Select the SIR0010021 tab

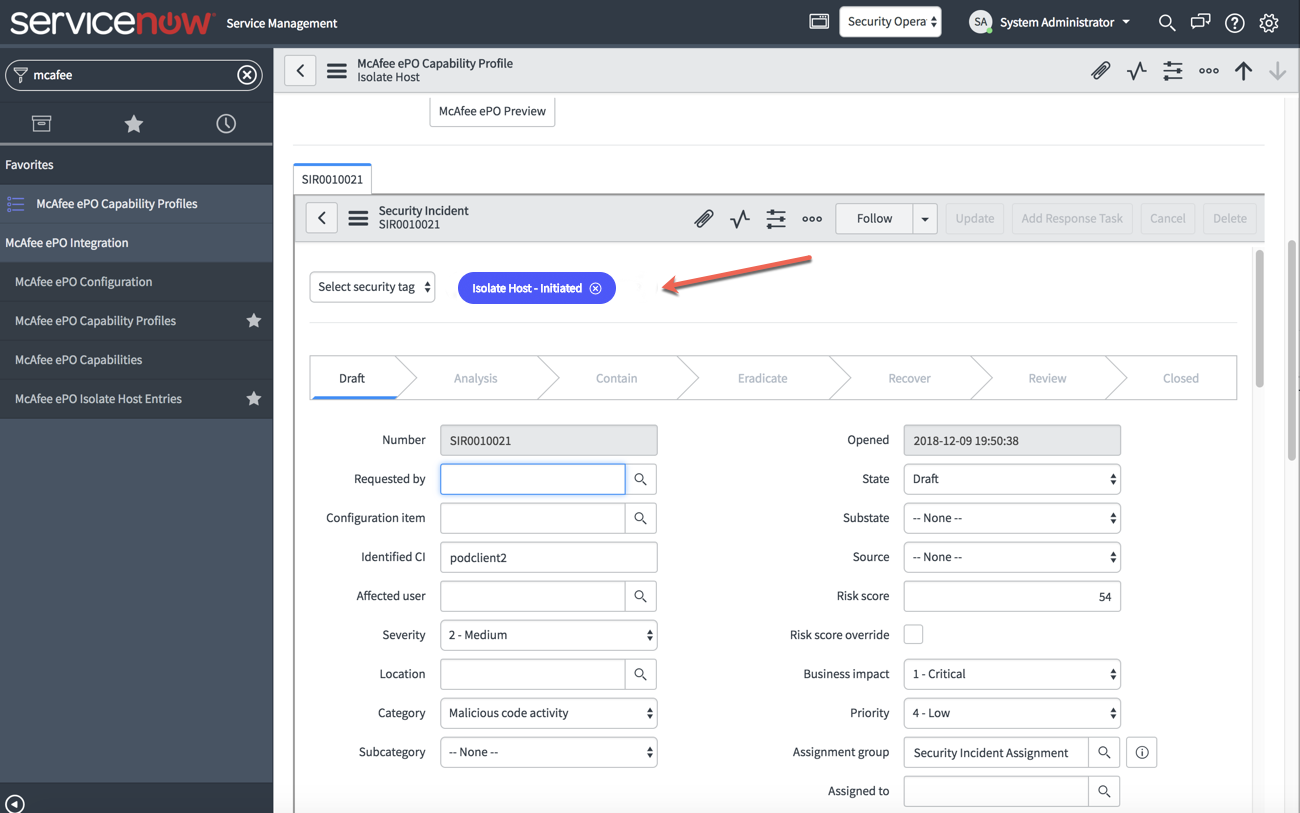(332, 179)
